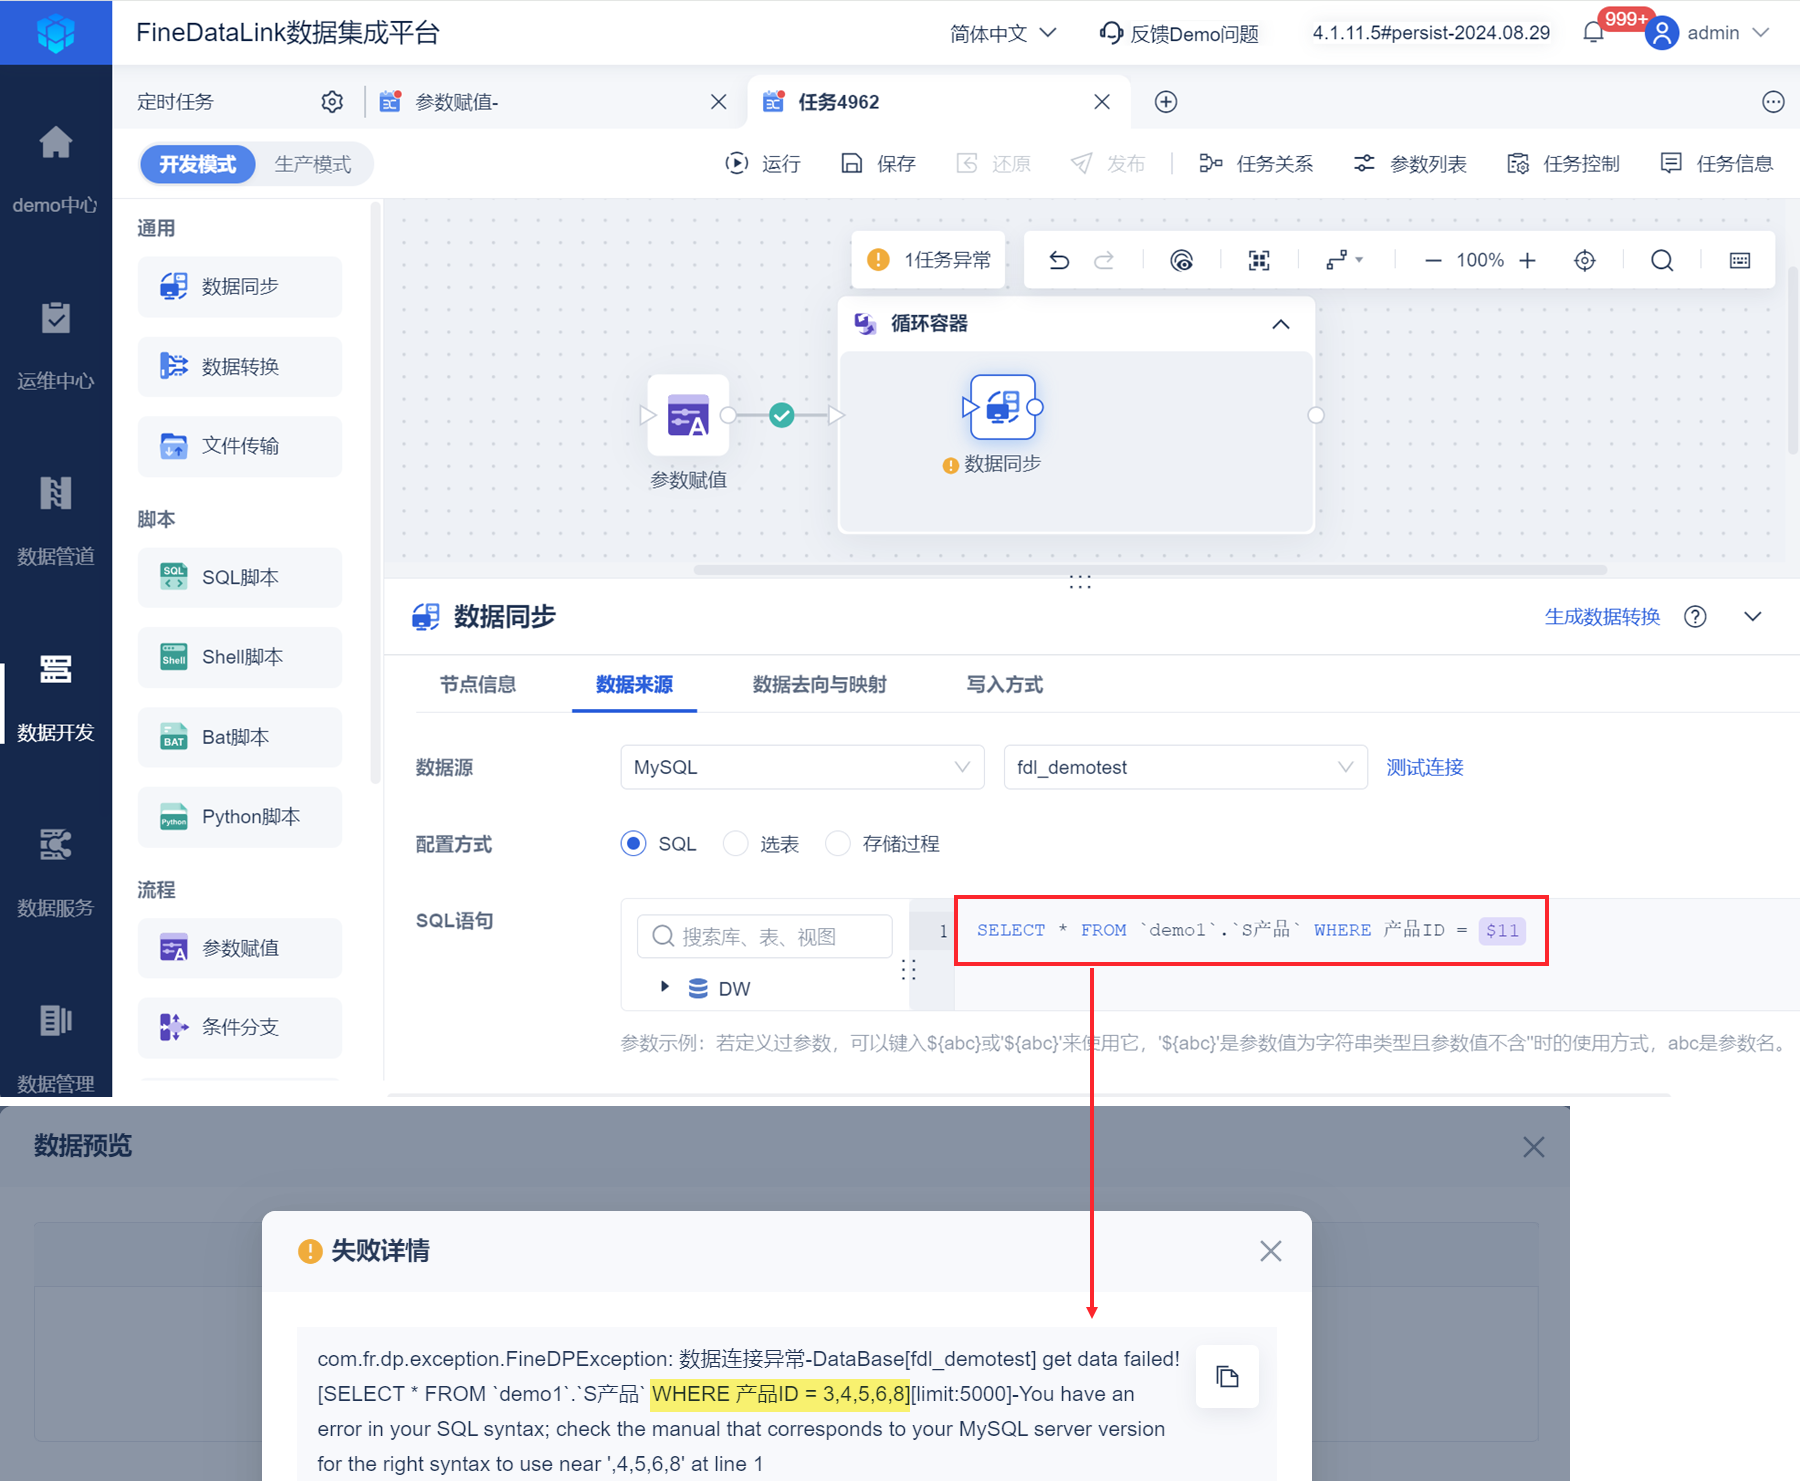This screenshot has width=1800, height=1481.
Task: Select the 选表 radio button
Action: [736, 844]
